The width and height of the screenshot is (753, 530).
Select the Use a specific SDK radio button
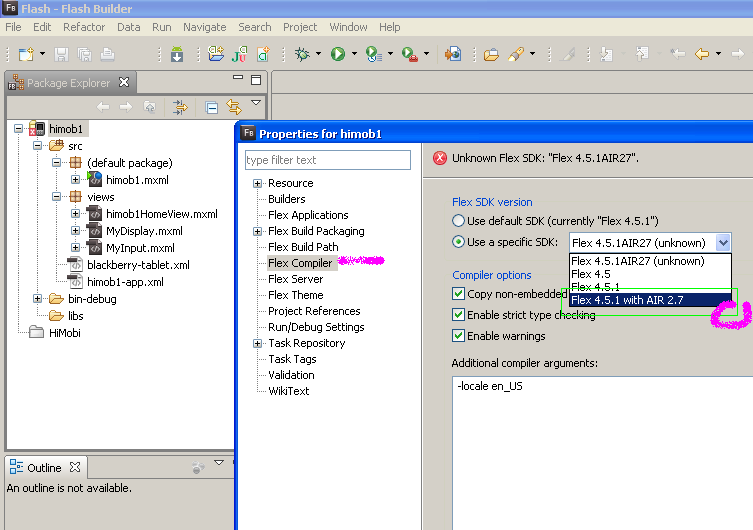pos(458,242)
